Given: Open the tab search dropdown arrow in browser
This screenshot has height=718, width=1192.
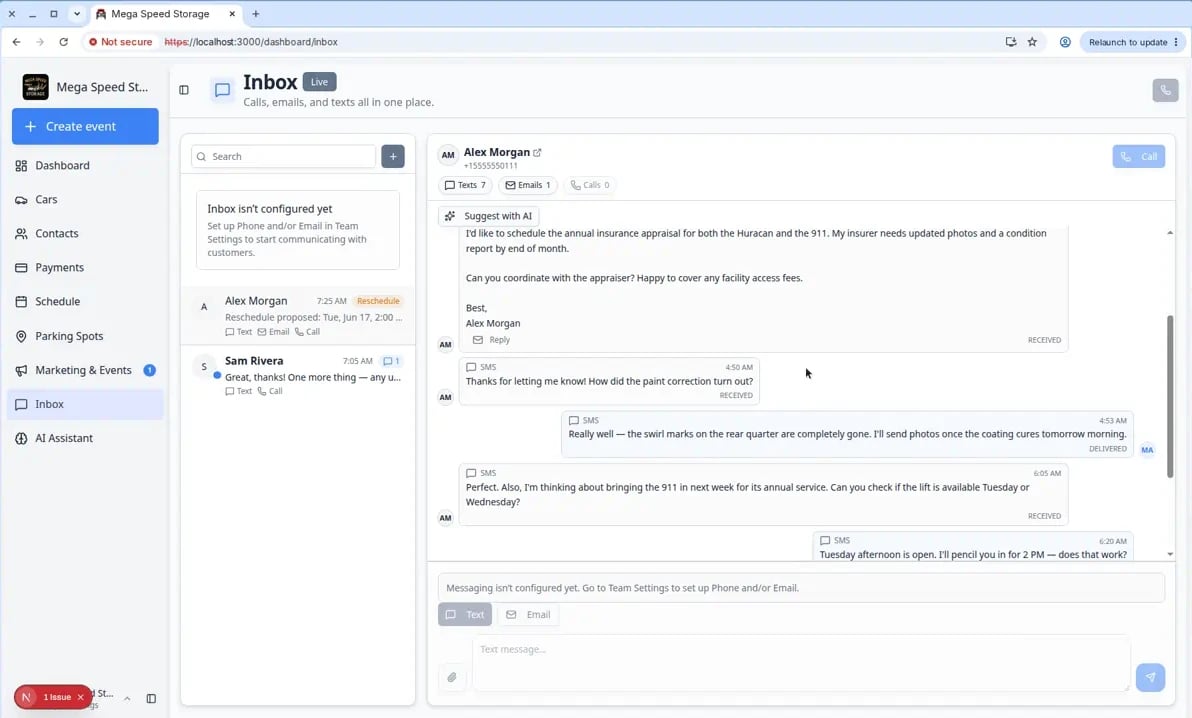Looking at the screenshot, I should (77, 14).
